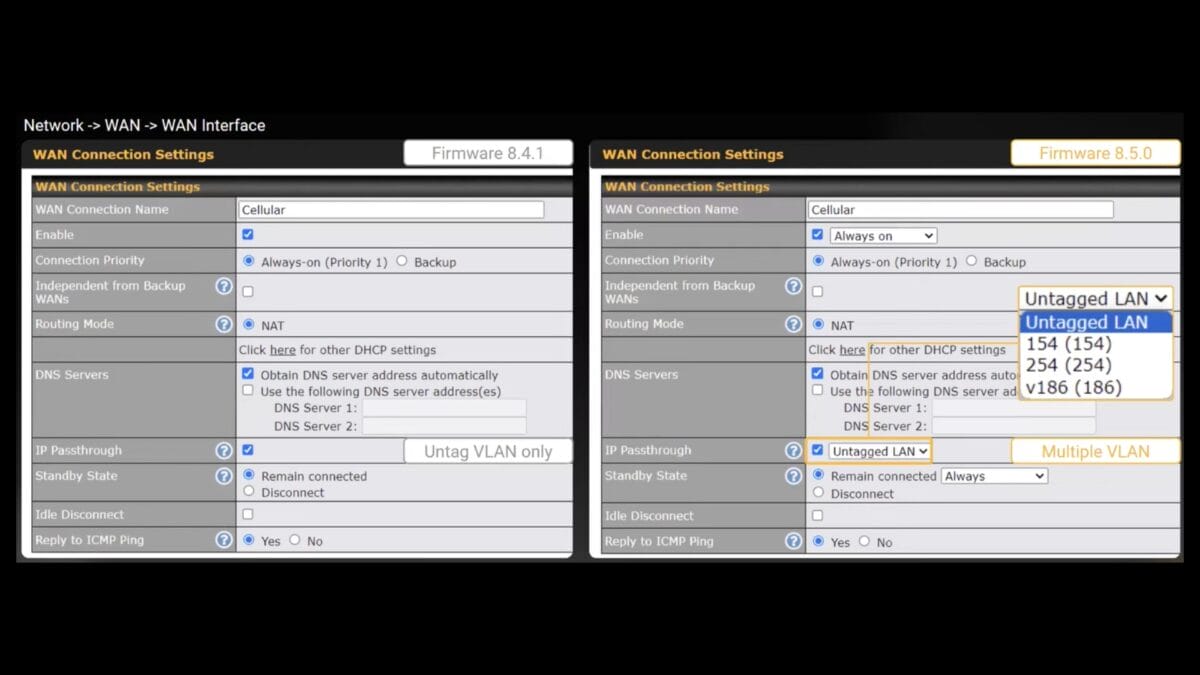This screenshot has height=675, width=1200.
Task: Click help icon for Routing Mode in Firmware 8.4.1 panel
Action: click(224, 324)
